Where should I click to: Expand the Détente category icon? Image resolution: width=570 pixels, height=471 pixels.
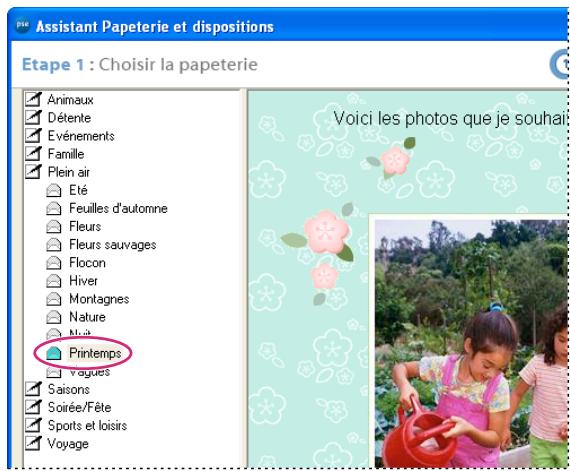click(33, 117)
